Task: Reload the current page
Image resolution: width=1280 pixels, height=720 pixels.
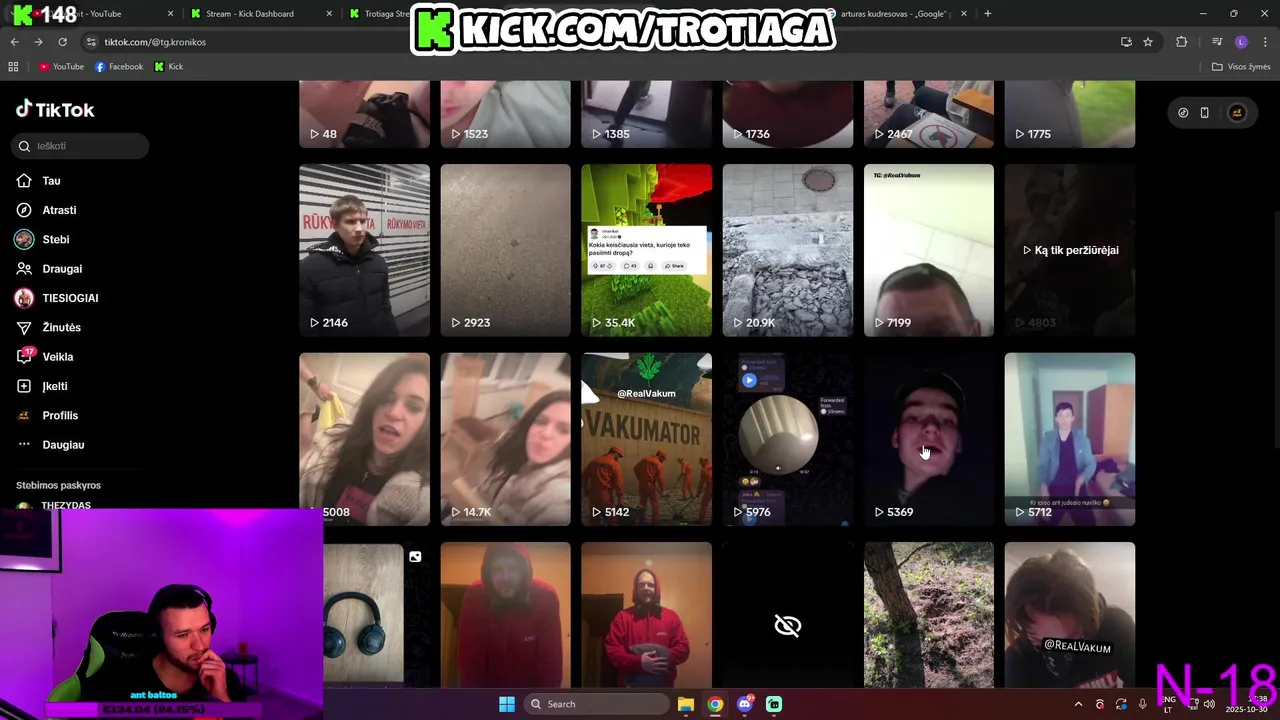Action: [62, 42]
